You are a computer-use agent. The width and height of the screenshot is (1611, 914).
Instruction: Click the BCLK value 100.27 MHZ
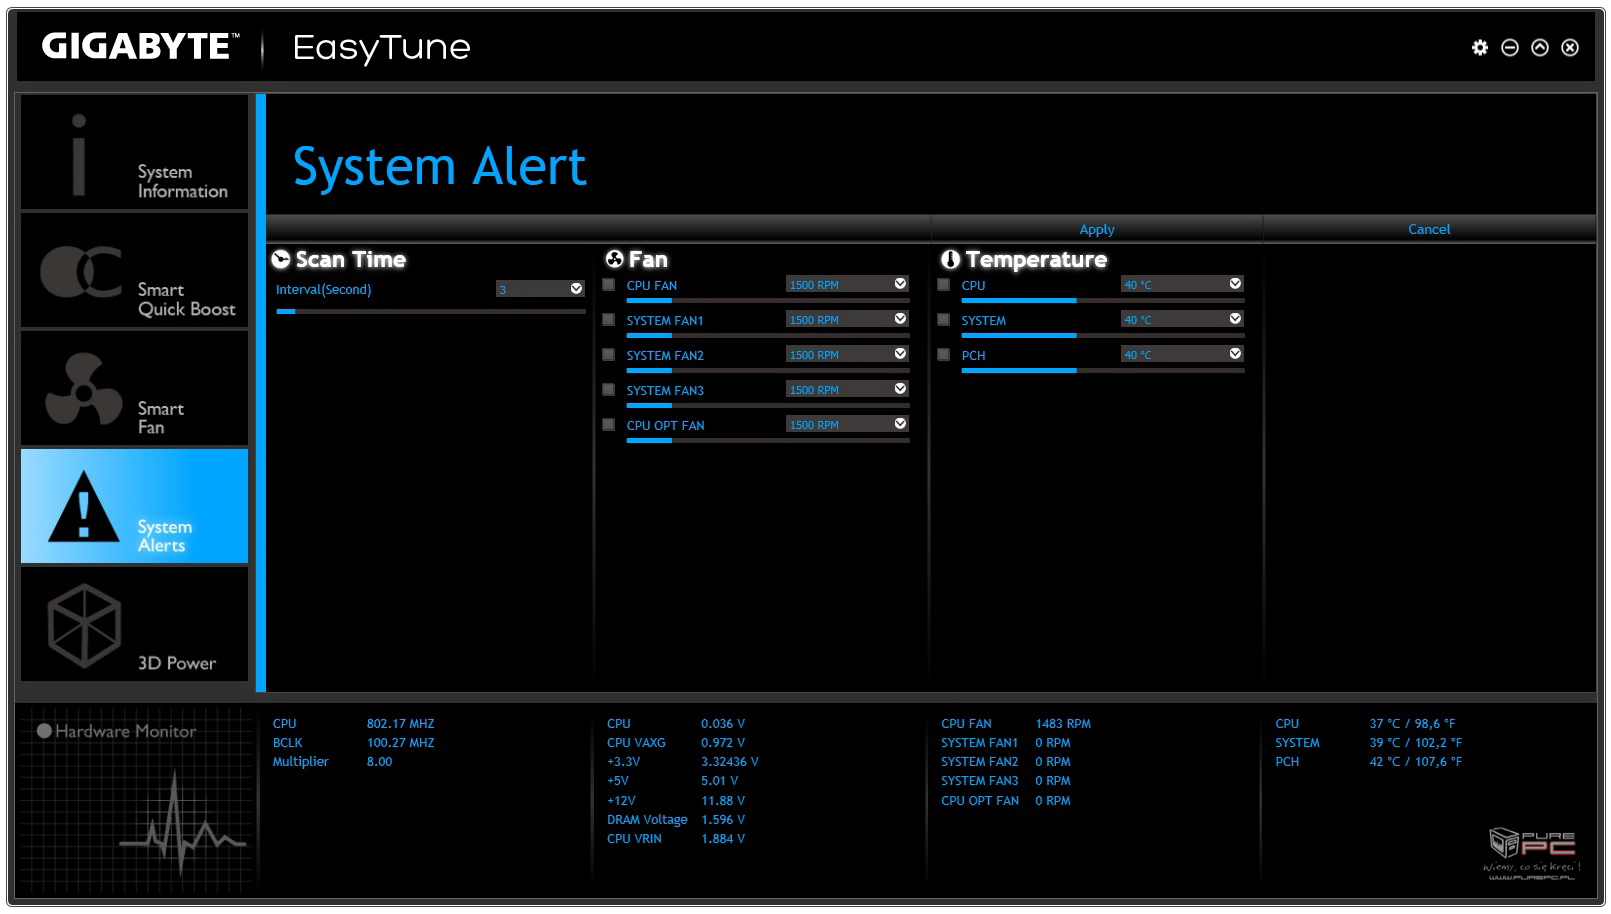[x=400, y=742]
